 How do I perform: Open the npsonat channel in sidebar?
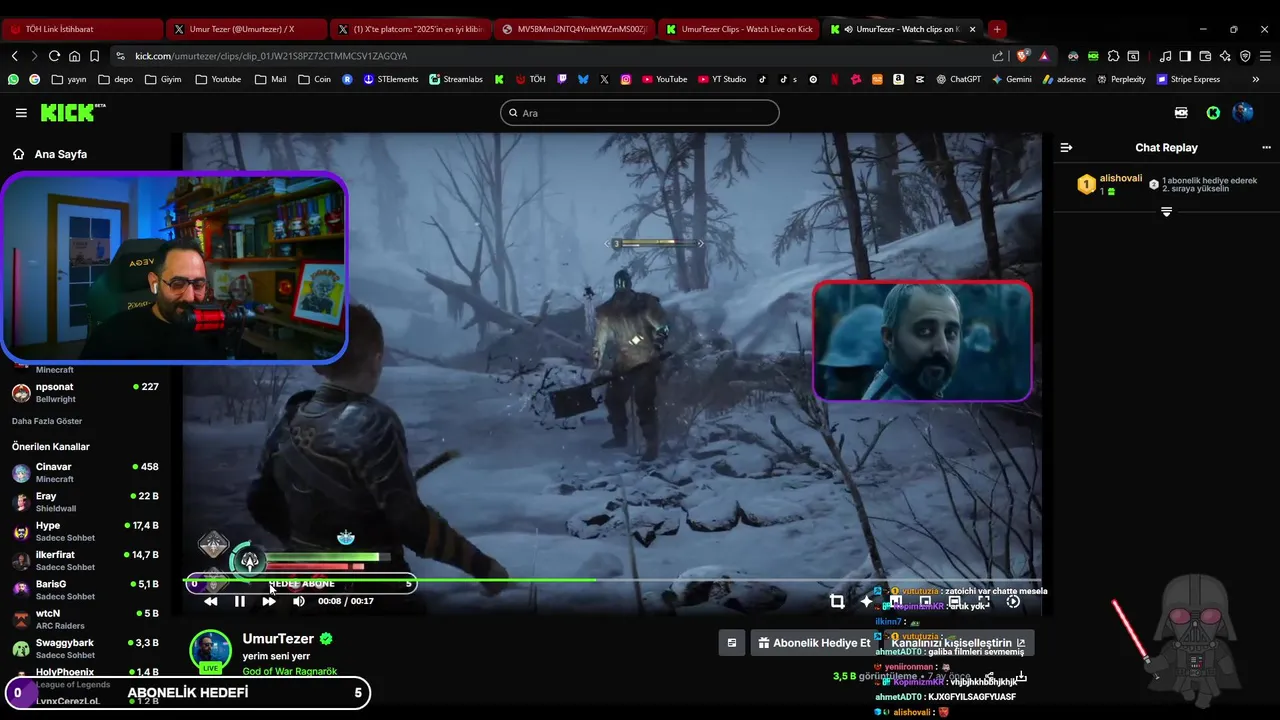point(85,392)
